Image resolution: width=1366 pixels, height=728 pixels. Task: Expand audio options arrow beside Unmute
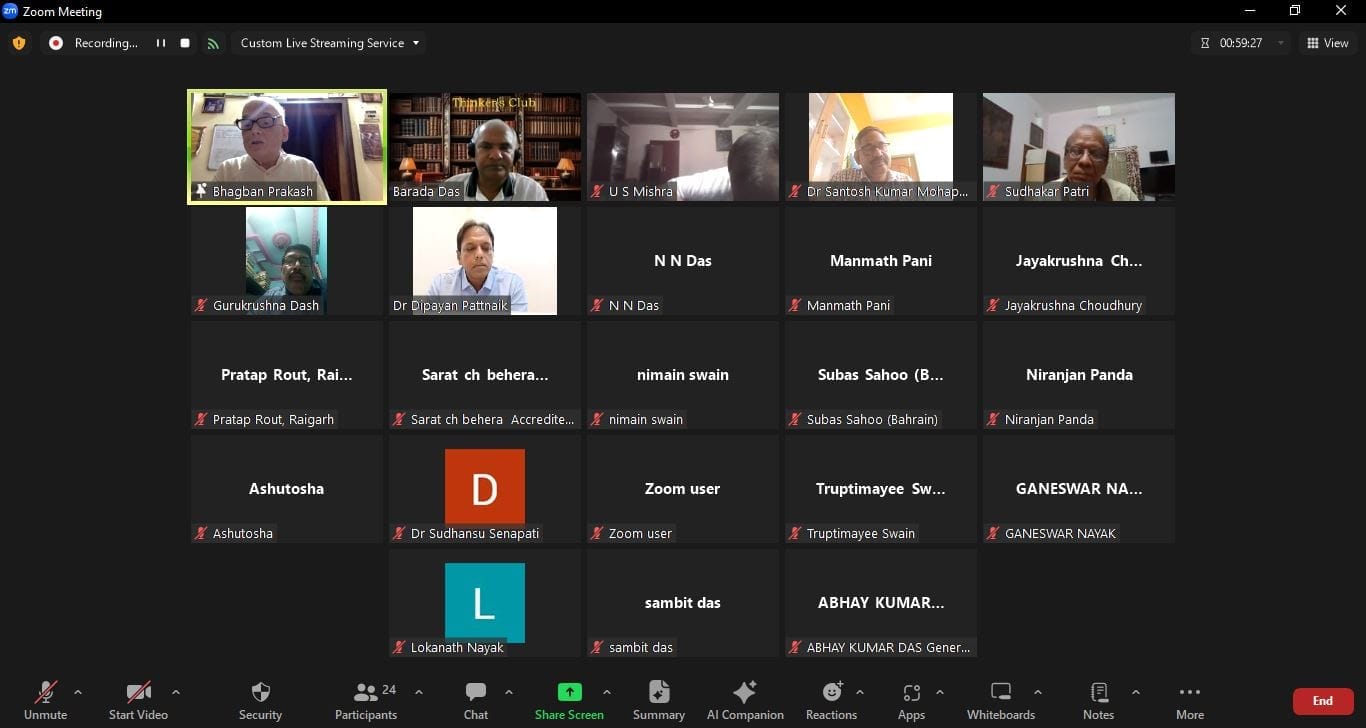78,692
